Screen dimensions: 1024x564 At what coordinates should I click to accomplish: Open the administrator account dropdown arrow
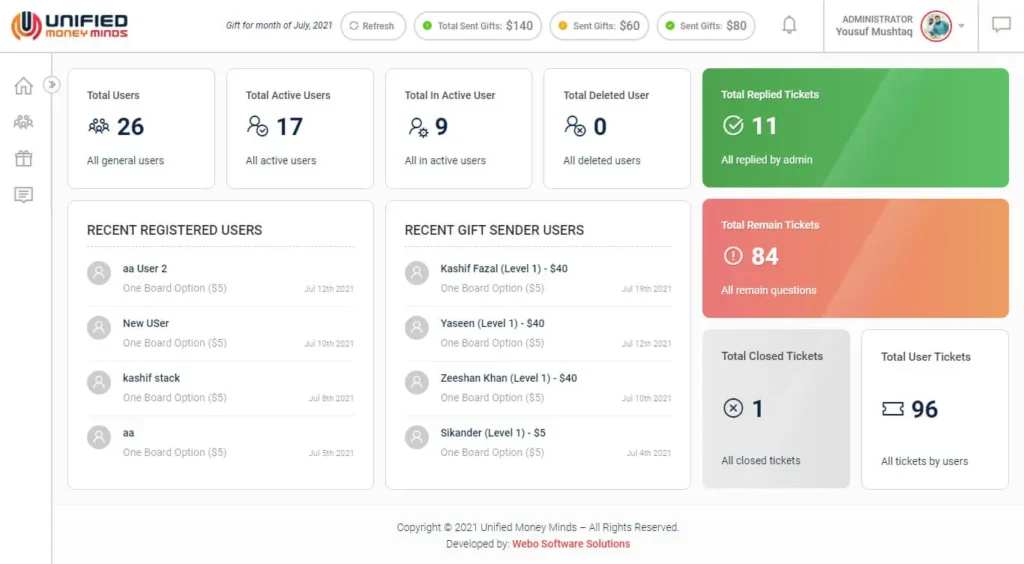click(x=962, y=26)
